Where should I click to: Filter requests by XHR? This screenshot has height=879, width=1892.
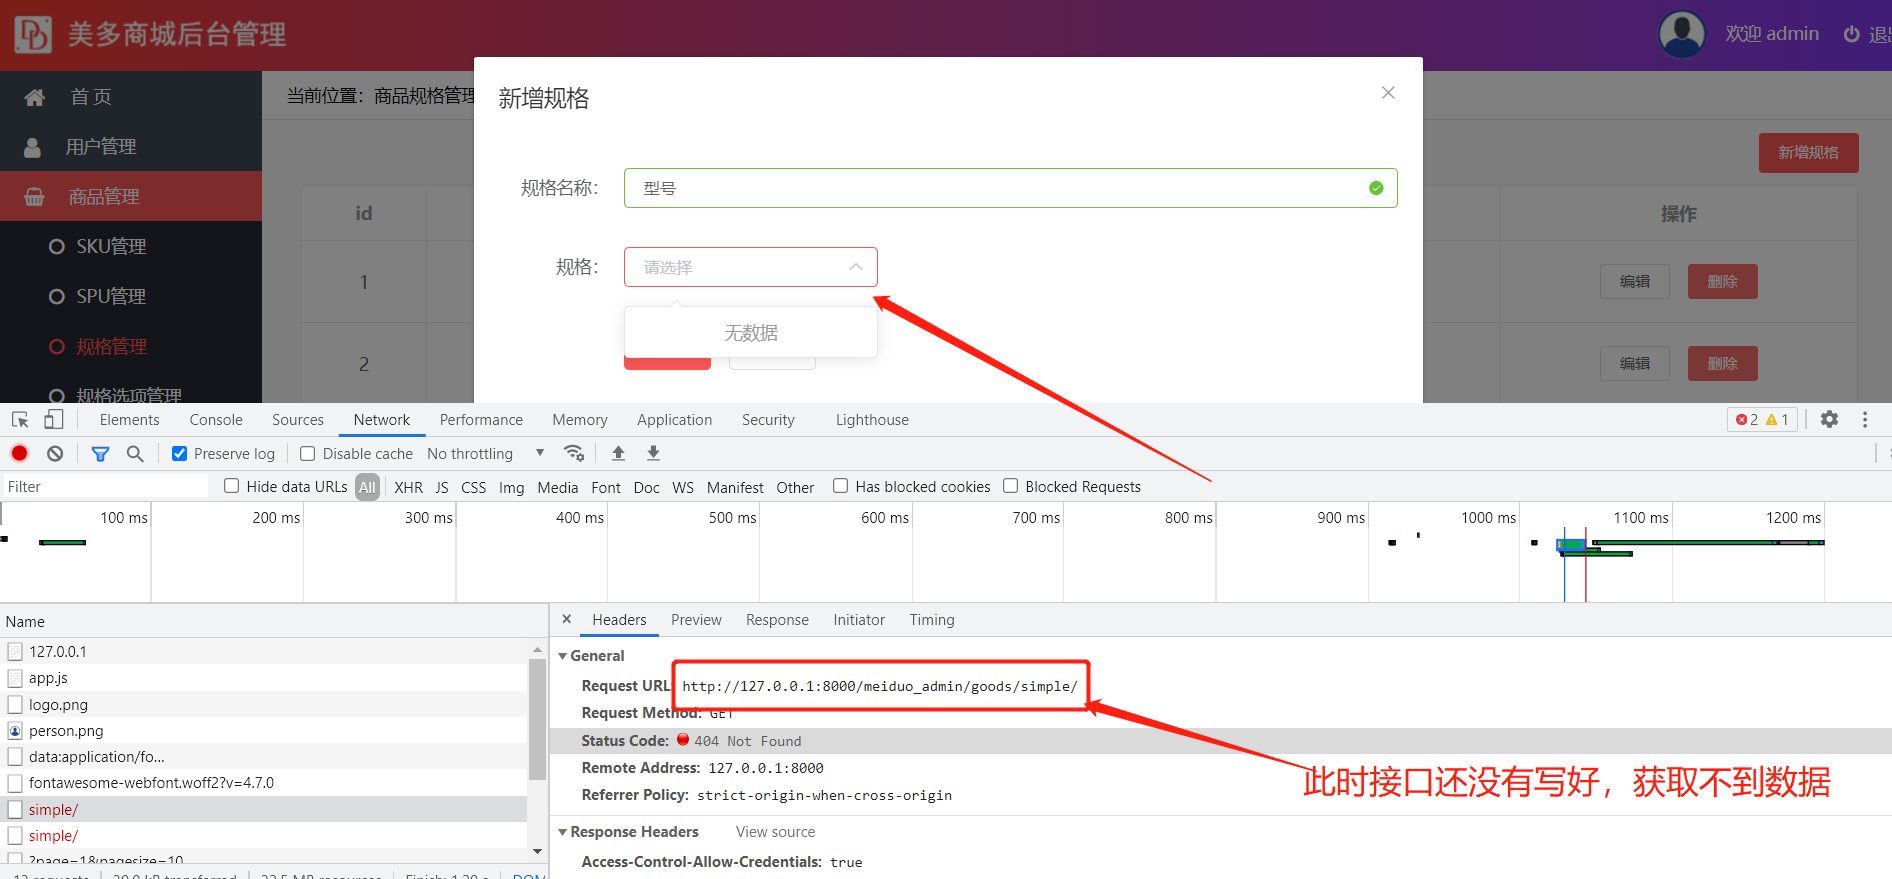408,487
